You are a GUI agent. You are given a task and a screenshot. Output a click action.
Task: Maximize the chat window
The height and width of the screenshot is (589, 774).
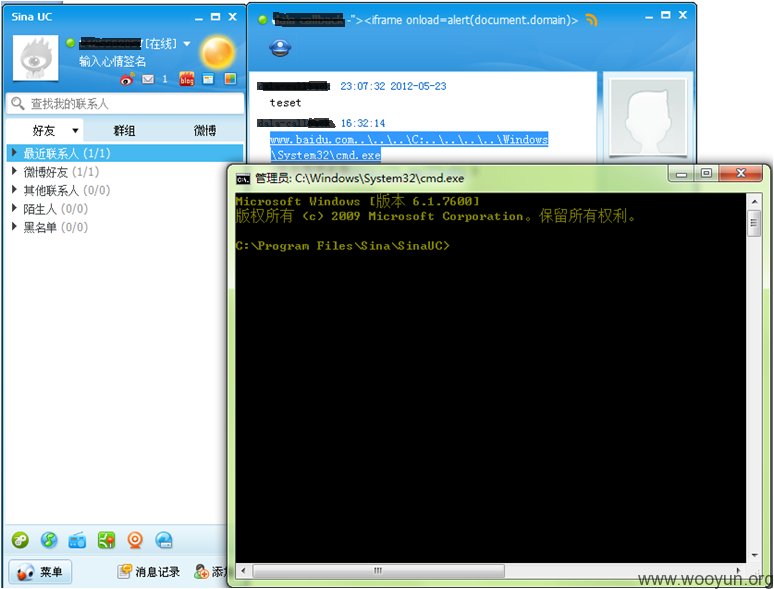(665, 15)
